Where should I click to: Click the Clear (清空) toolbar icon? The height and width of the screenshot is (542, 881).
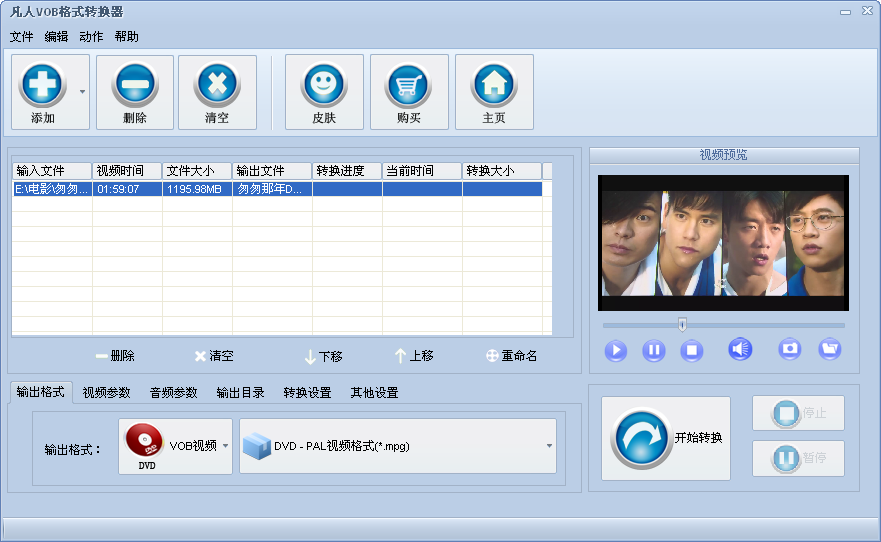[x=217, y=85]
